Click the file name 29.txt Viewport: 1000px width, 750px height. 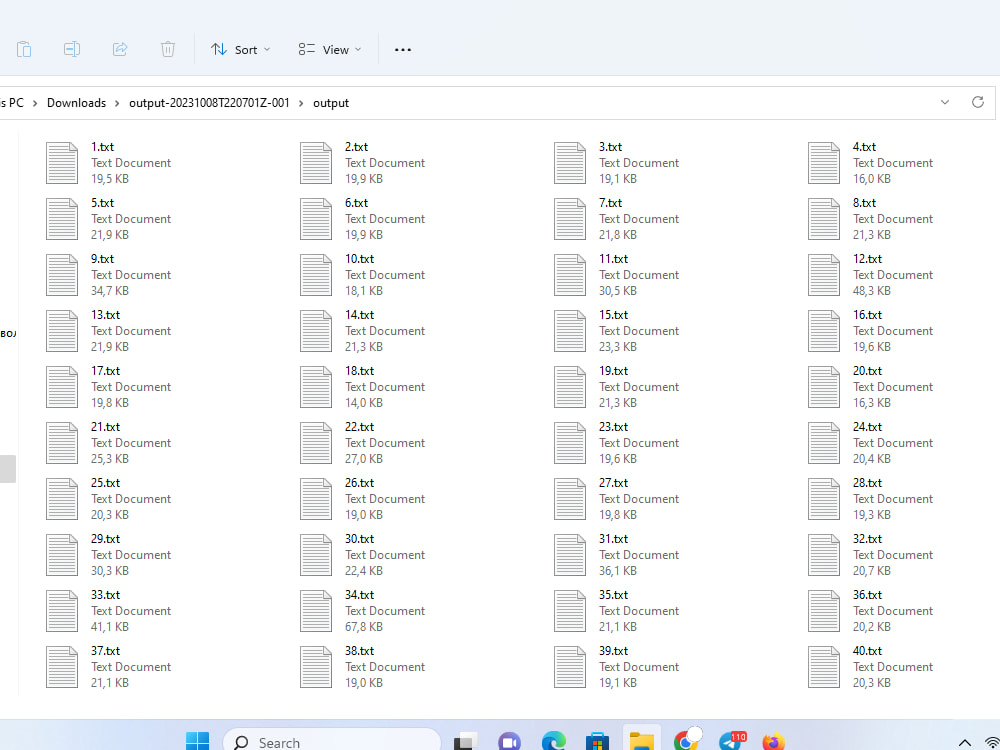pyautogui.click(x=105, y=540)
